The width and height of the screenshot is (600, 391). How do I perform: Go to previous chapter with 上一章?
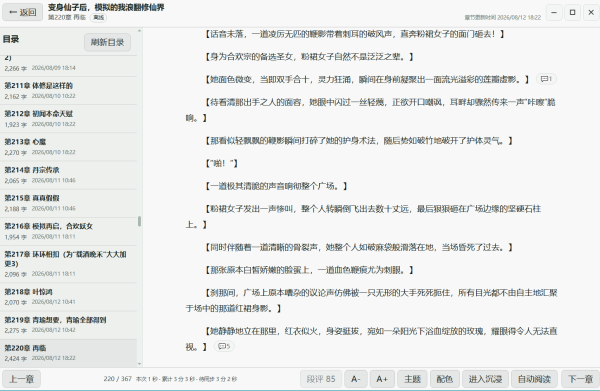click(21, 379)
